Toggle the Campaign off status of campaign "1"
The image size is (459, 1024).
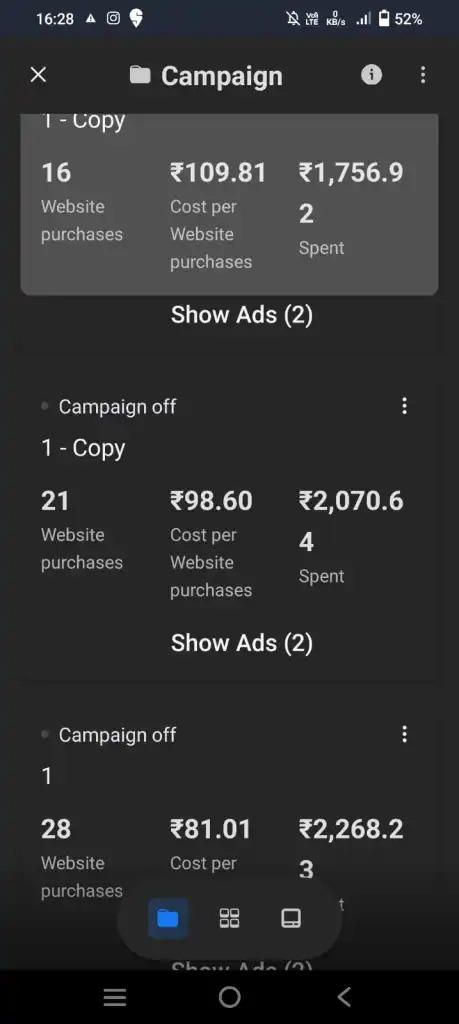click(109, 735)
